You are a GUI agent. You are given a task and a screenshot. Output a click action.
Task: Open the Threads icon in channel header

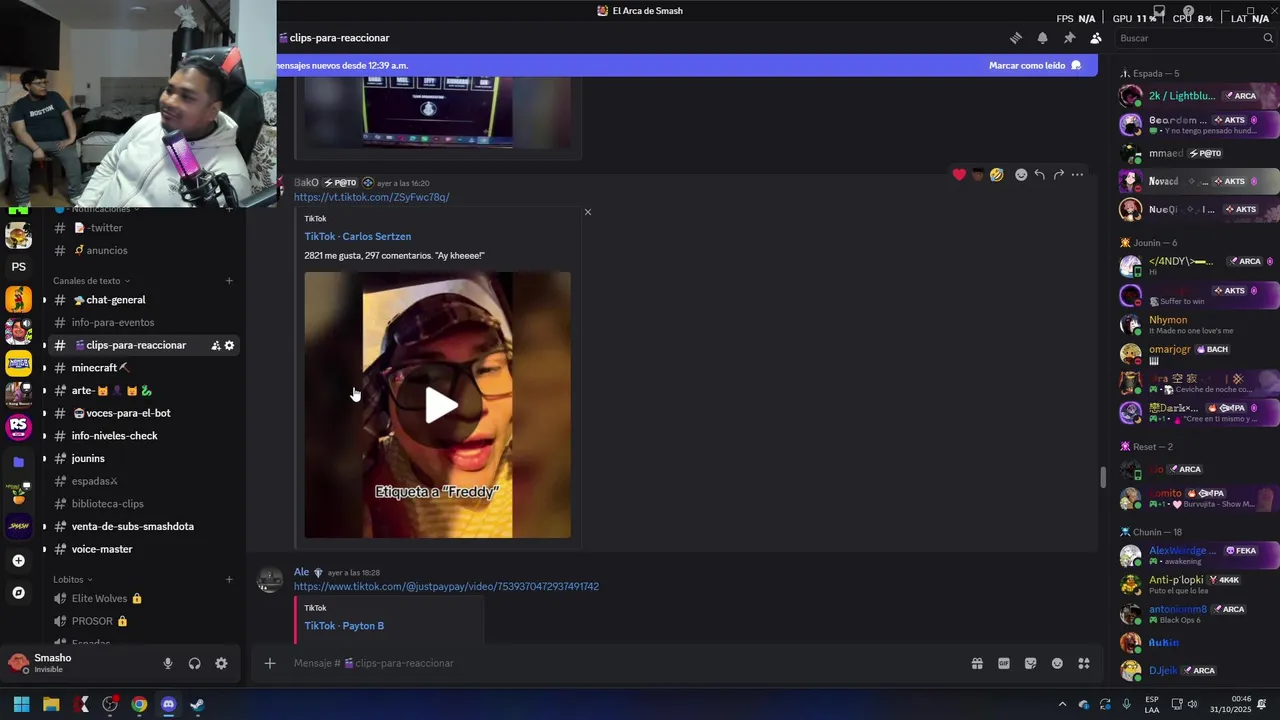[1016, 38]
